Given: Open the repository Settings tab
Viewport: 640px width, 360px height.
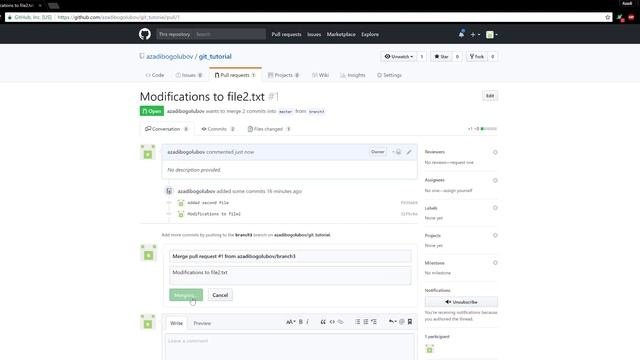Looking at the screenshot, I should point(389,75).
